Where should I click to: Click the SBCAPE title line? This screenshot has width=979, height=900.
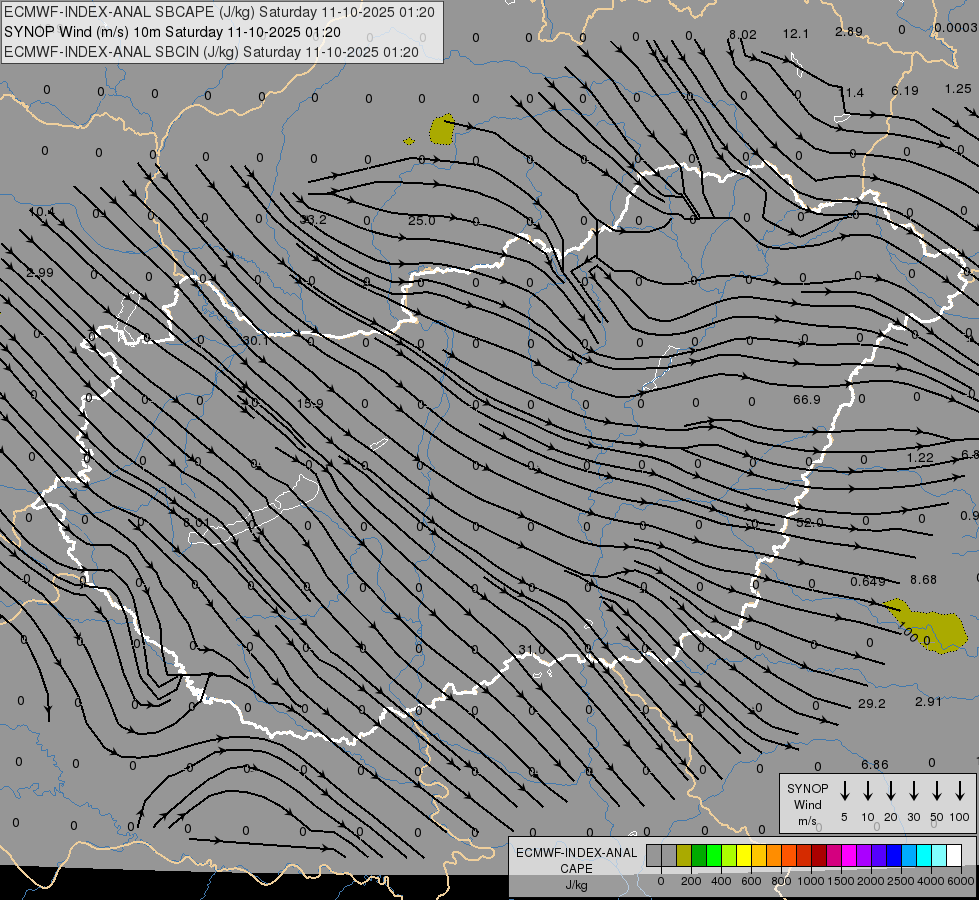(219, 12)
